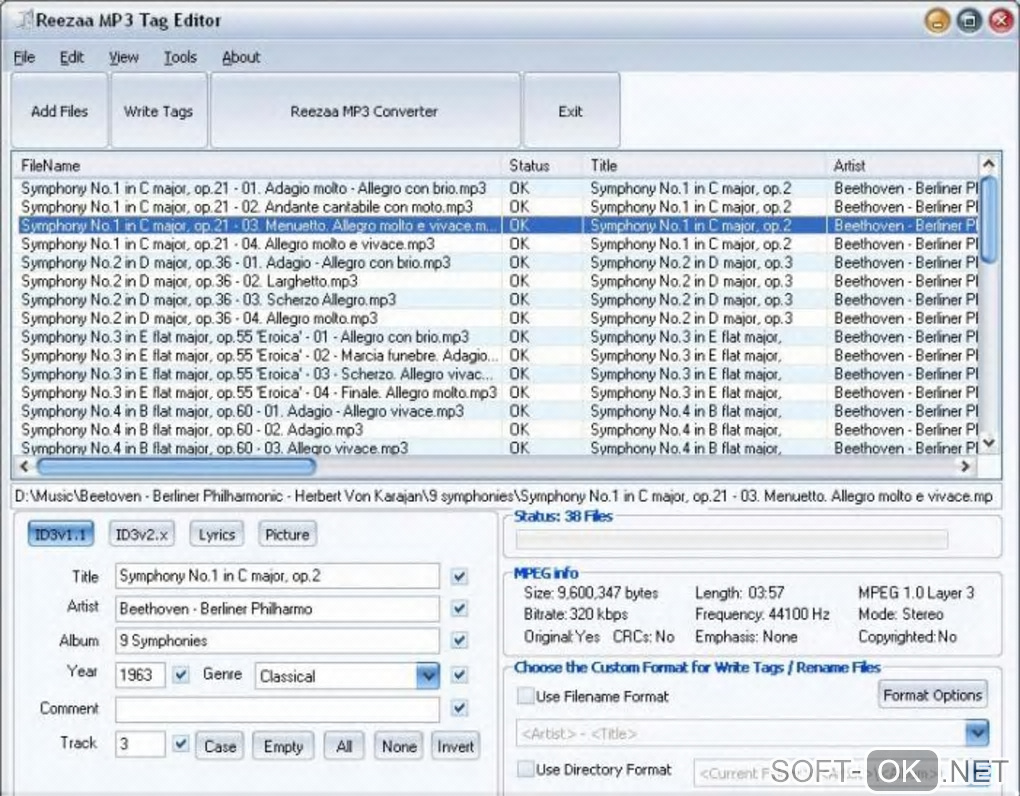The height and width of the screenshot is (796, 1020).
Task: Toggle the Artist field checkbox
Action: [x=459, y=608]
